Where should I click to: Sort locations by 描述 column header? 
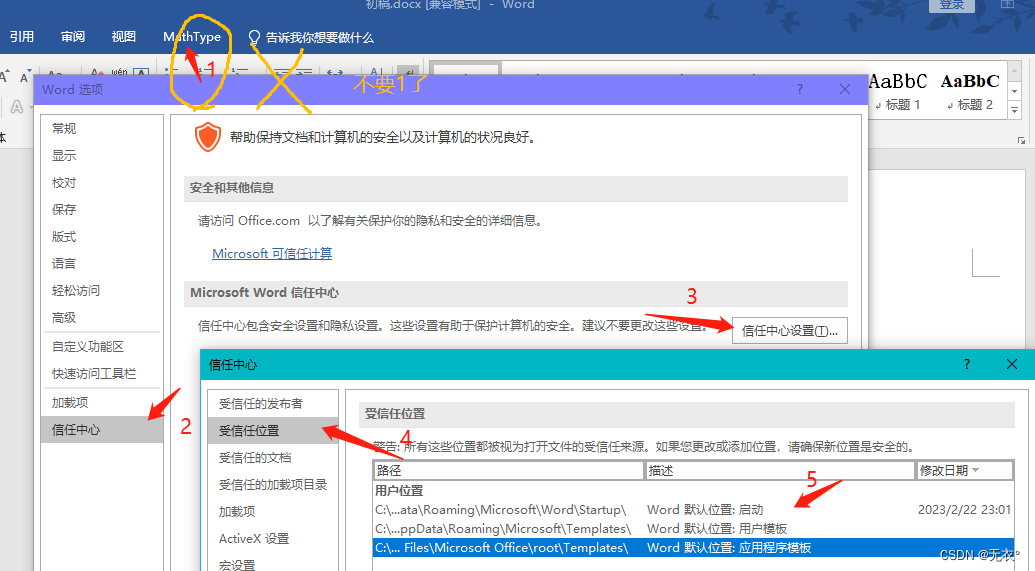click(x=780, y=471)
